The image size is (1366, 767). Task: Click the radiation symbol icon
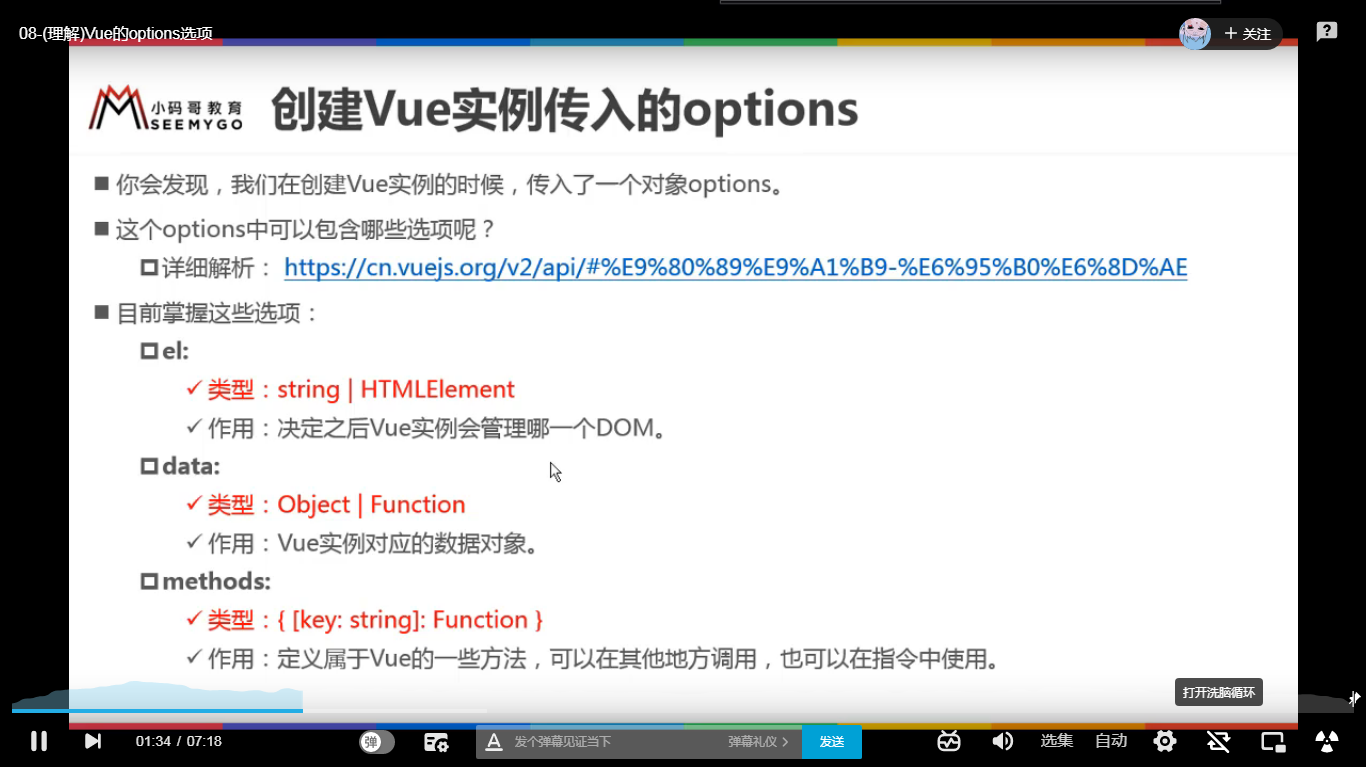point(1326,741)
